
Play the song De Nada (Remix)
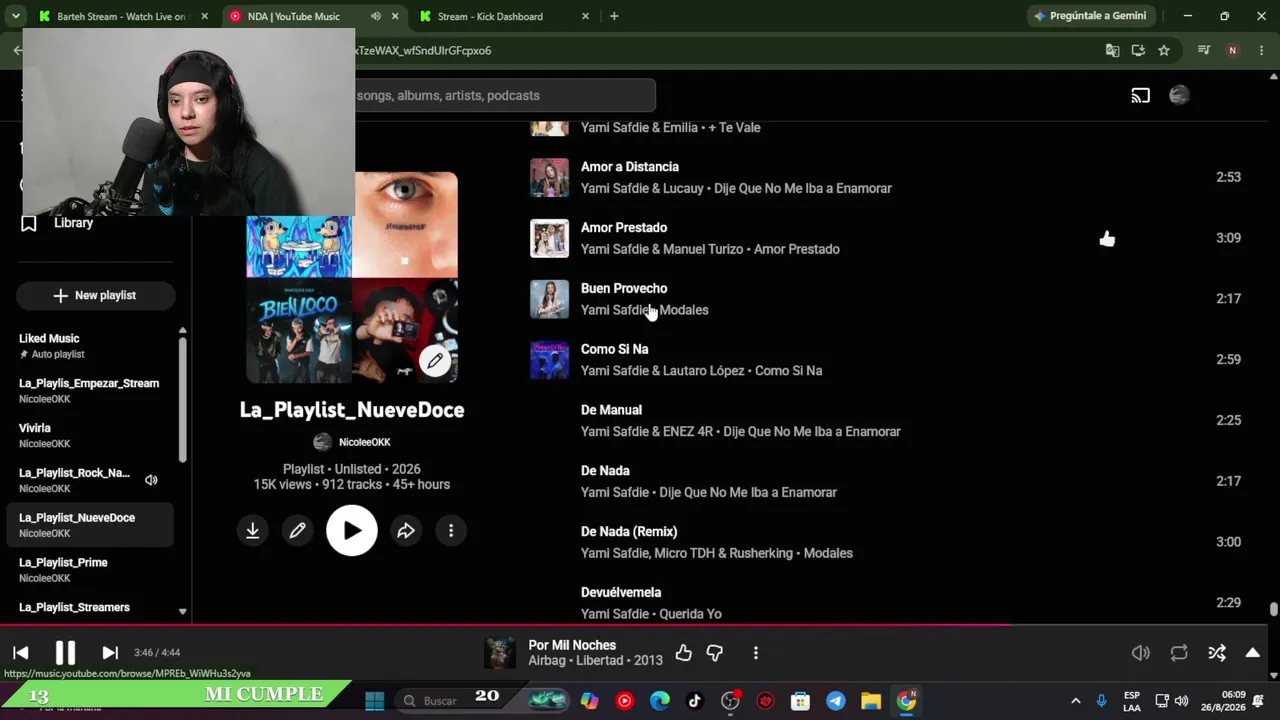tap(629, 532)
